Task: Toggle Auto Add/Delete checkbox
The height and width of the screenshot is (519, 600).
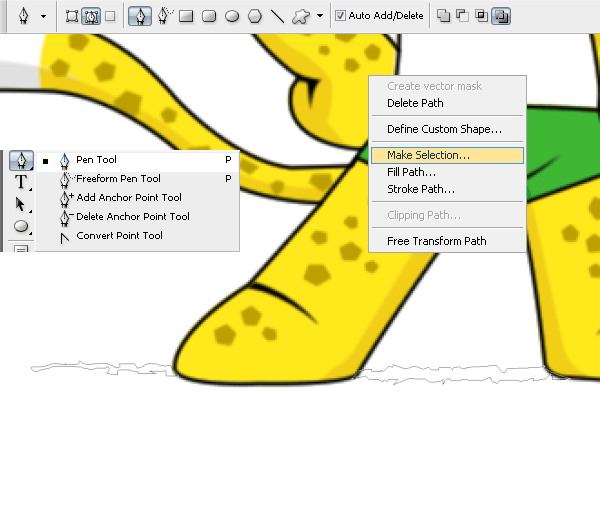Action: pos(341,16)
